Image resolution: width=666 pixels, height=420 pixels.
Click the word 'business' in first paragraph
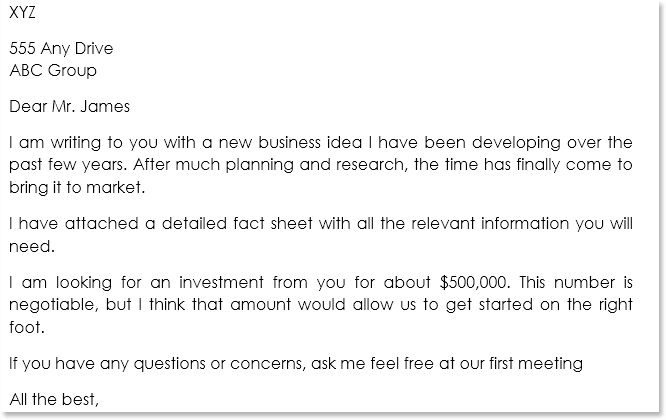point(289,142)
